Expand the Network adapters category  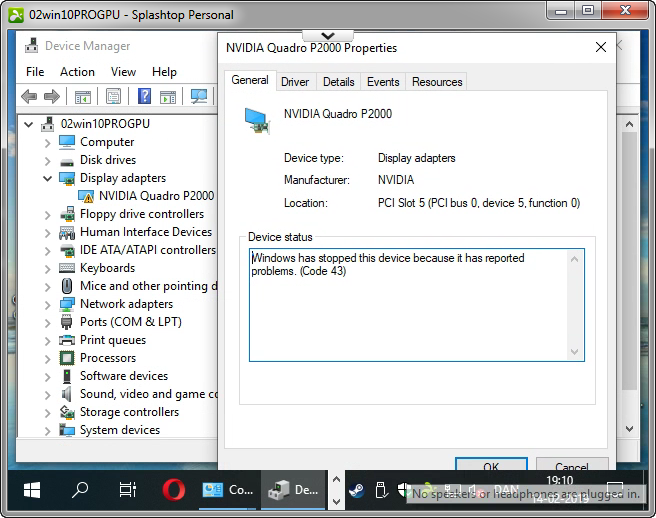(x=47, y=305)
